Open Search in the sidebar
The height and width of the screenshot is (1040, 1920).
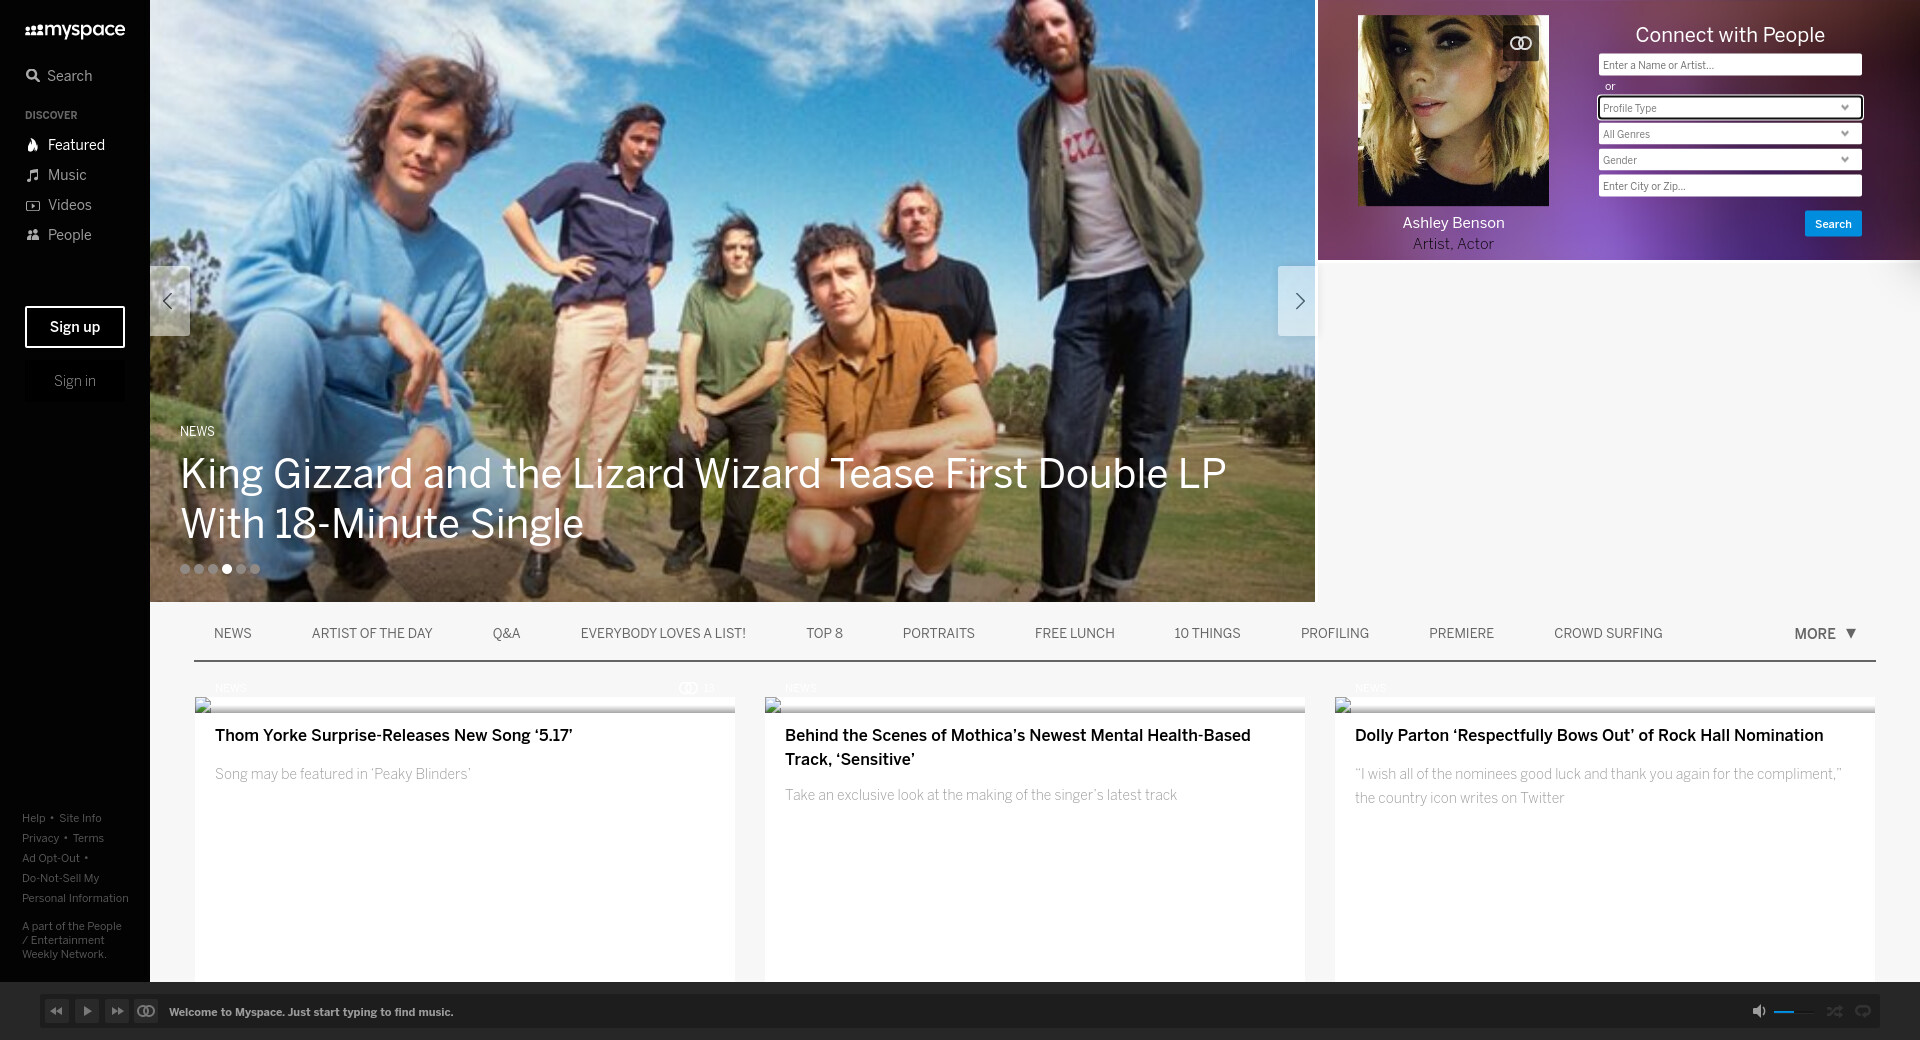pos(59,76)
